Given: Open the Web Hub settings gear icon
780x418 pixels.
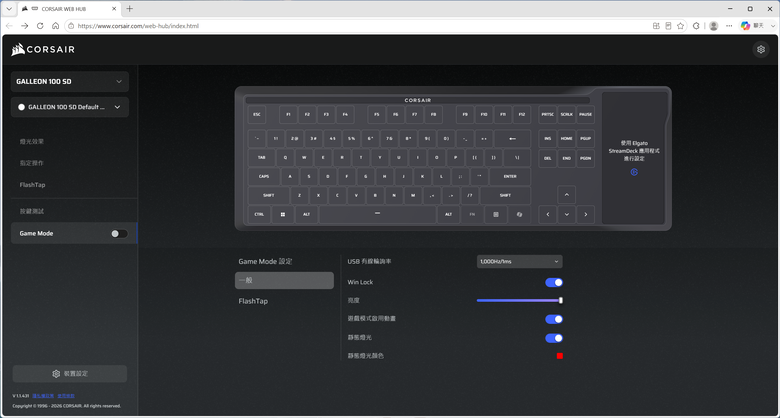Looking at the screenshot, I should (760, 49).
